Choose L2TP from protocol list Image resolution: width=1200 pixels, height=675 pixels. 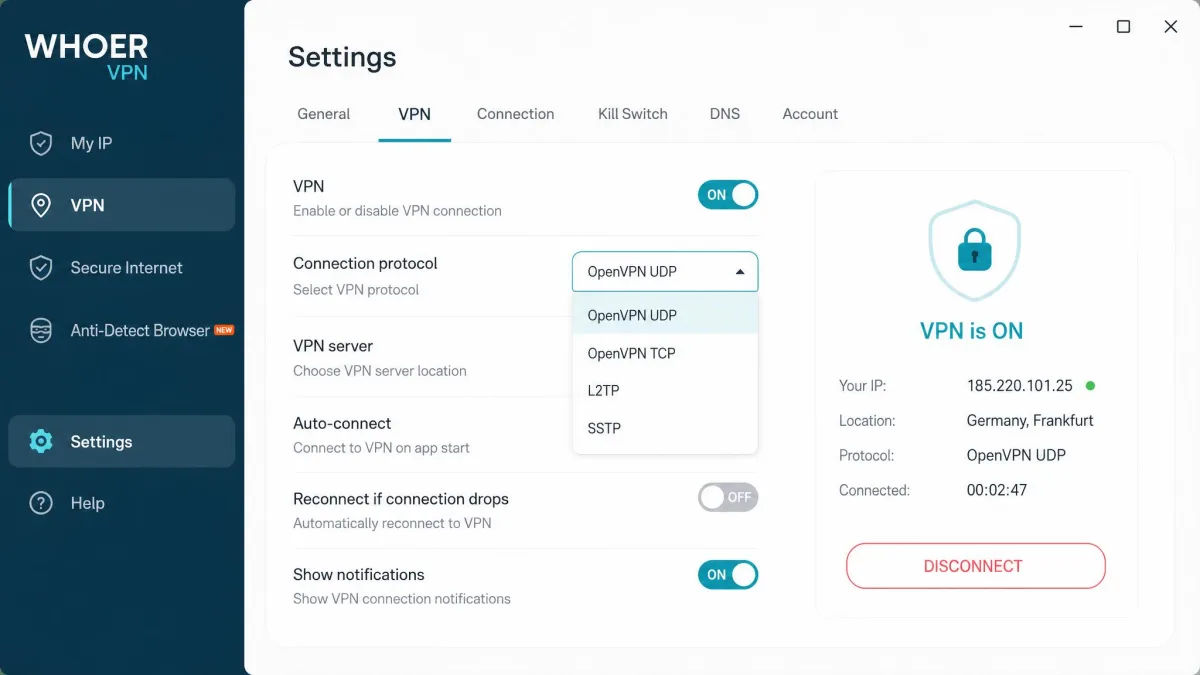click(x=665, y=390)
